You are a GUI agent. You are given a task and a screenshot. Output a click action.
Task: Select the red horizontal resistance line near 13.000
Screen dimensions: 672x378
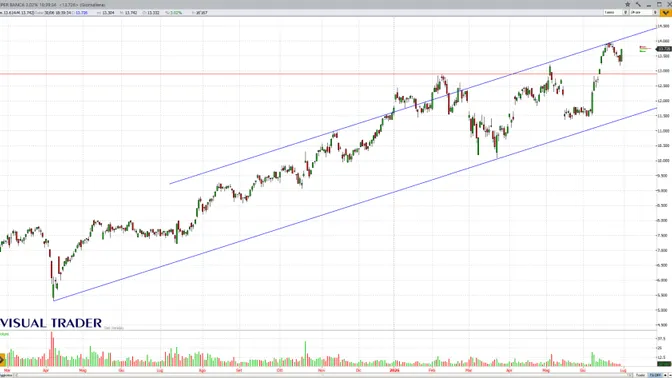click(x=328, y=74)
